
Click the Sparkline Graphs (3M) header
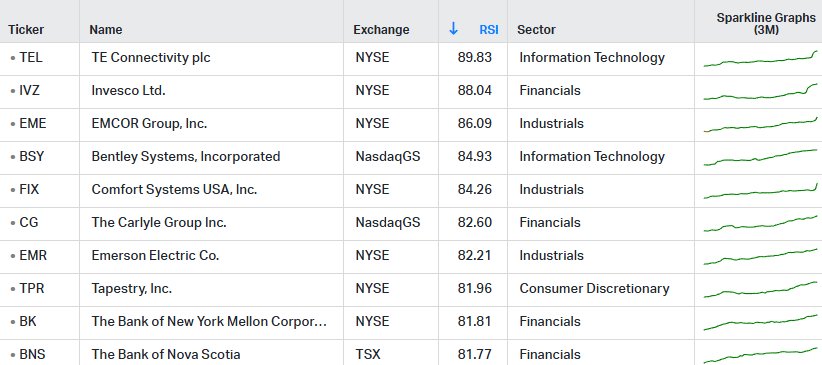pos(766,24)
